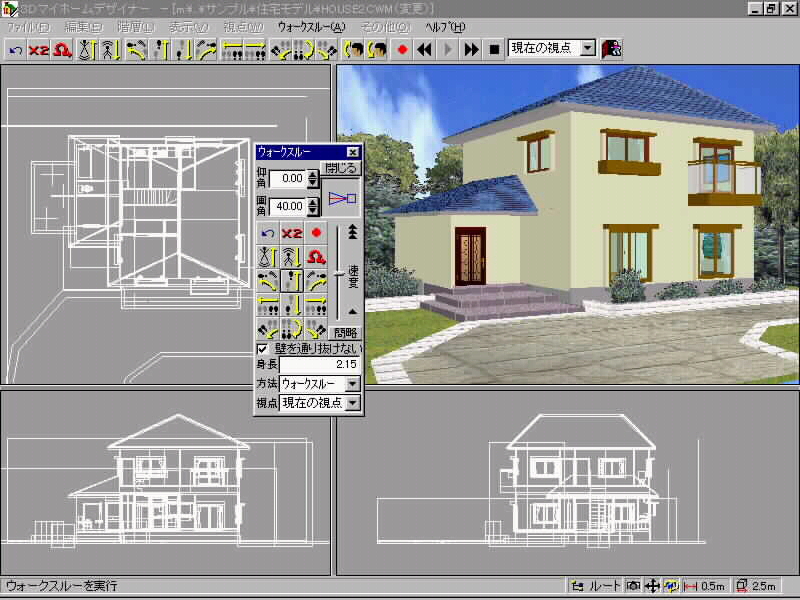Viewport: 800px width, 600px height.
Task: Open the 現在の視点 dropdown in the toolbar
Action: [x=588, y=48]
